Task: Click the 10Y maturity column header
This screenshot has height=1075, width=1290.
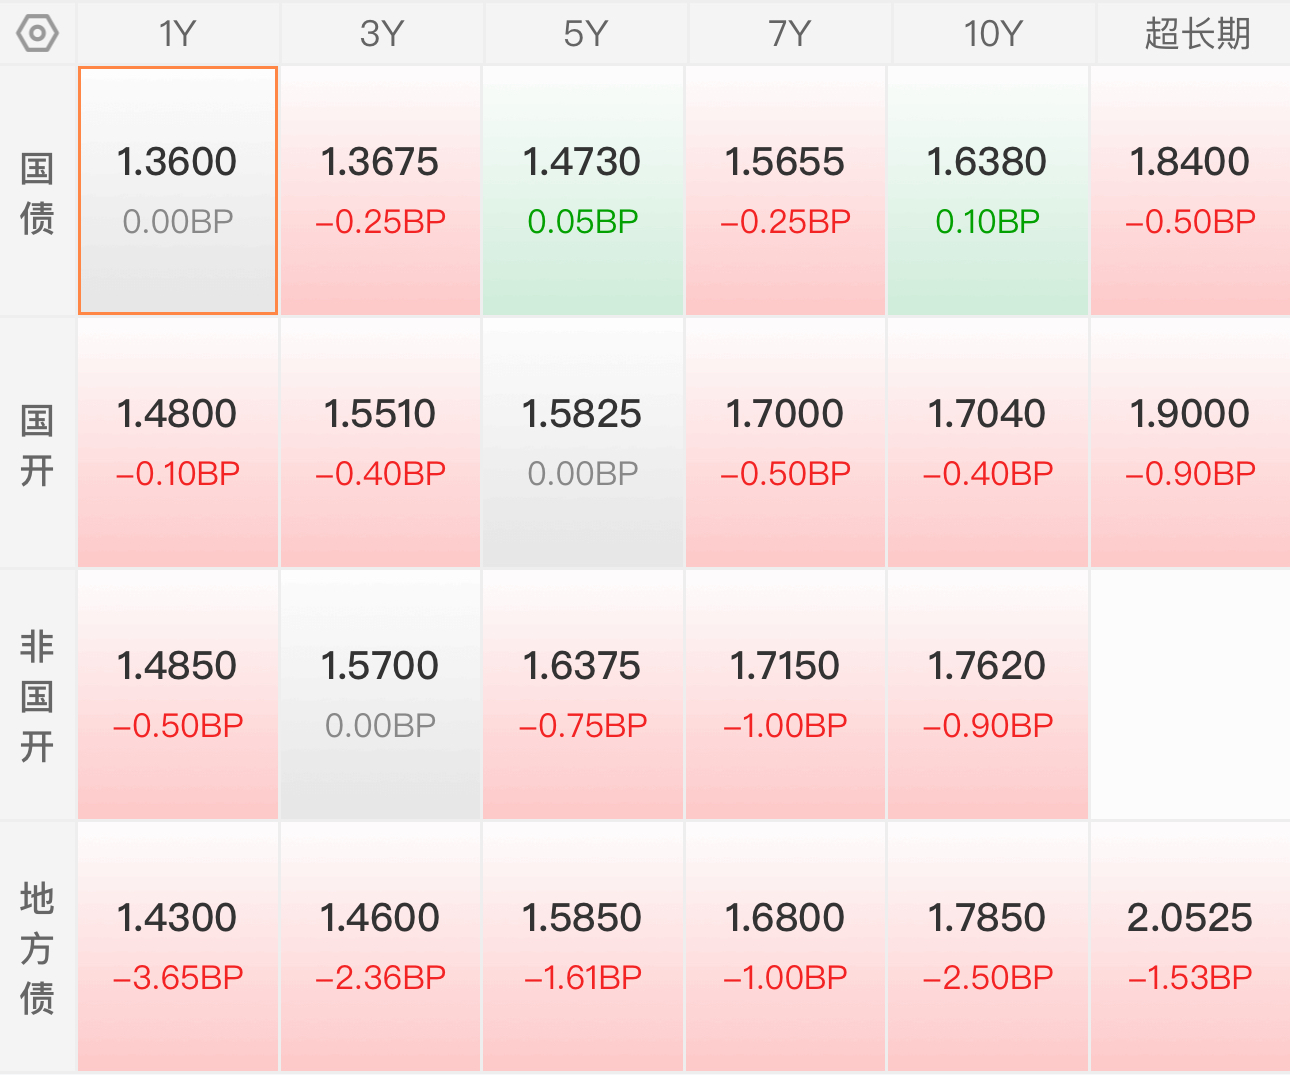Action: (x=992, y=34)
